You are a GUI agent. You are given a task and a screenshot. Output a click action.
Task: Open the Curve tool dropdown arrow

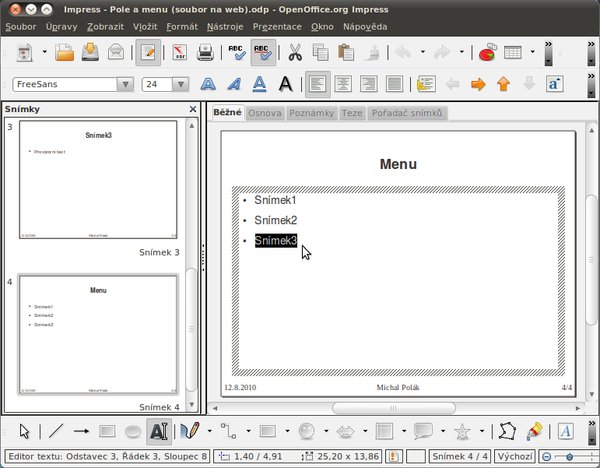click(209, 431)
